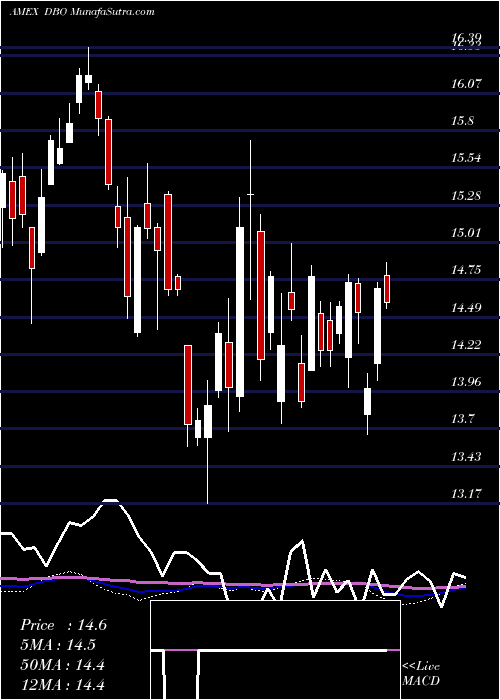500x700 pixels.
Task: Click the <<Live MACD label
Action: coord(421,673)
